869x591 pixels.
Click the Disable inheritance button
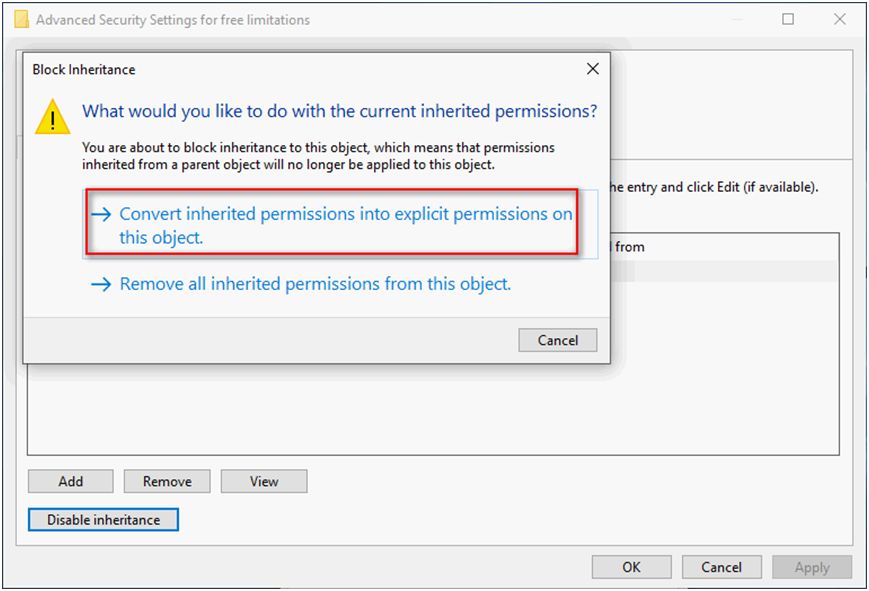[x=103, y=520]
